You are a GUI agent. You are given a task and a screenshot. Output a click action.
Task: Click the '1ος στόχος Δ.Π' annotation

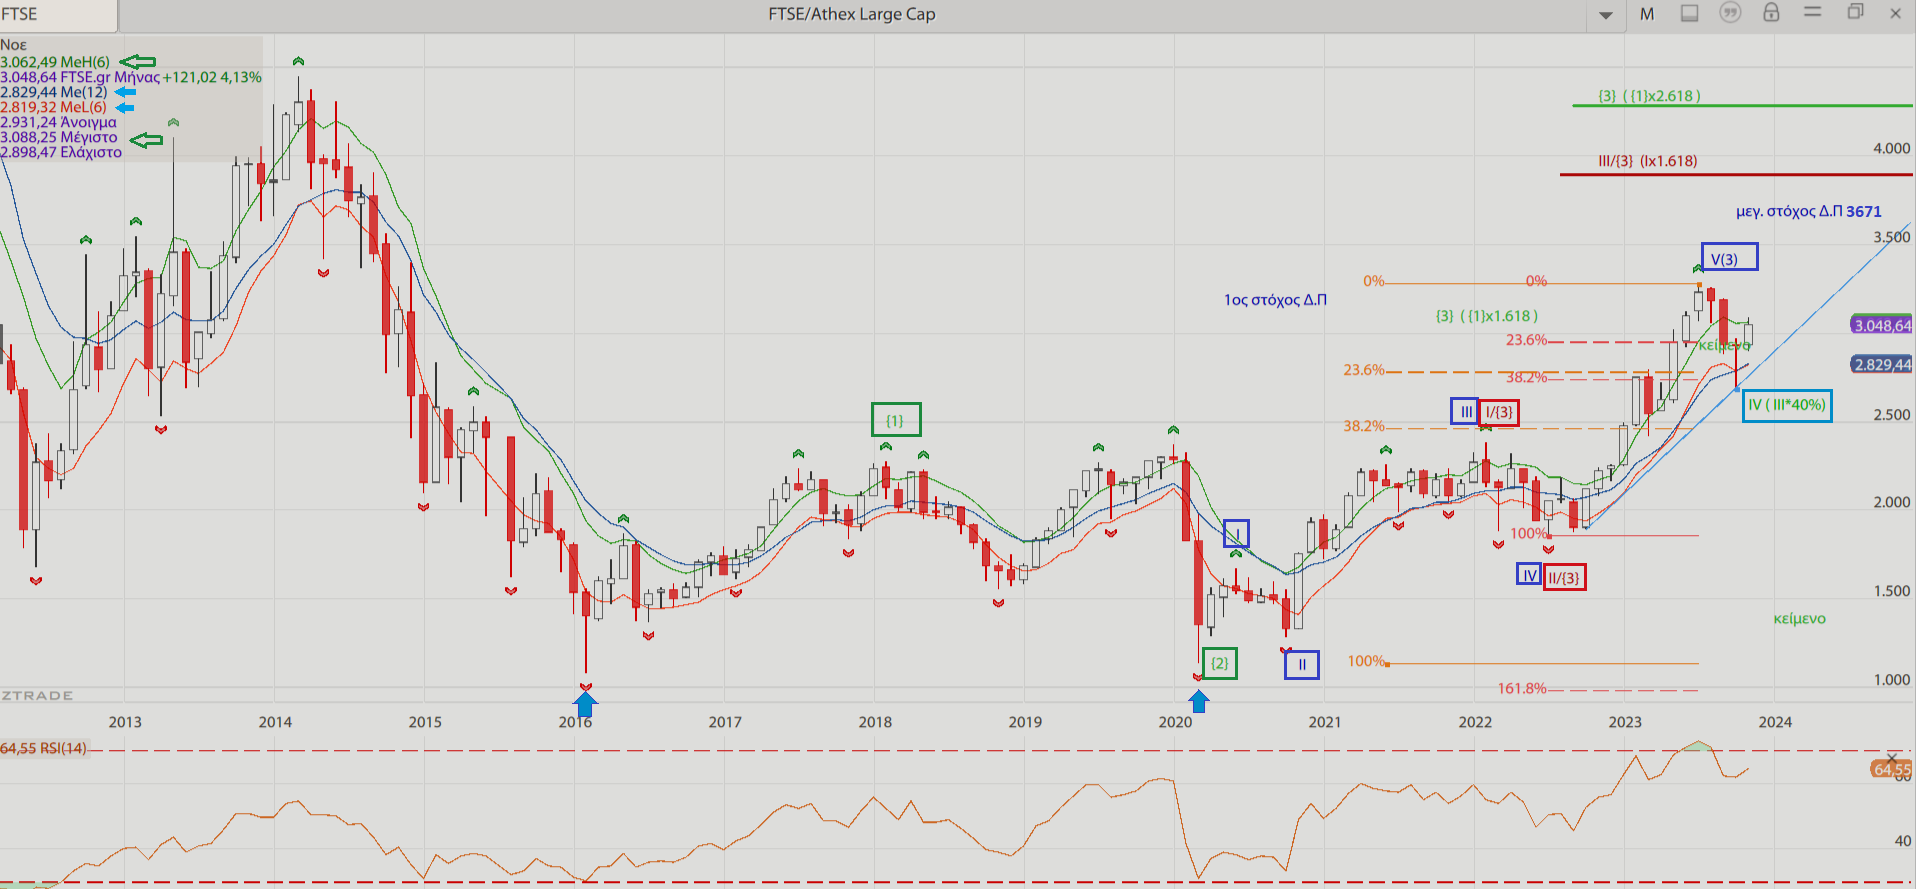(x=1275, y=299)
